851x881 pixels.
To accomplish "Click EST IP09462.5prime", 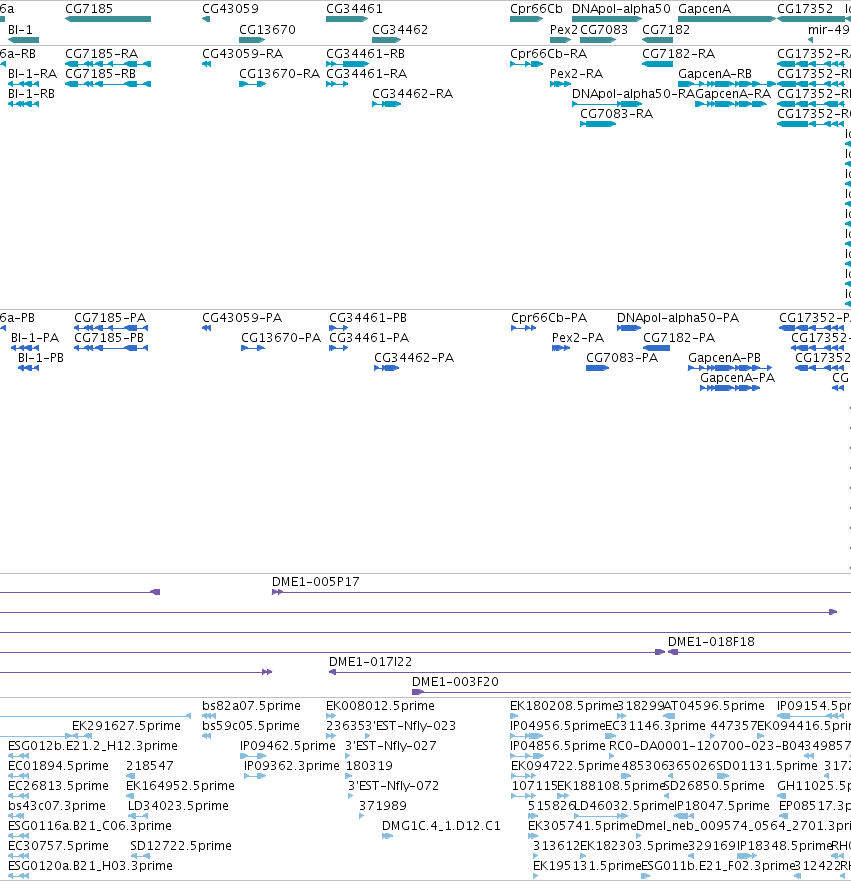I will [x=288, y=746].
